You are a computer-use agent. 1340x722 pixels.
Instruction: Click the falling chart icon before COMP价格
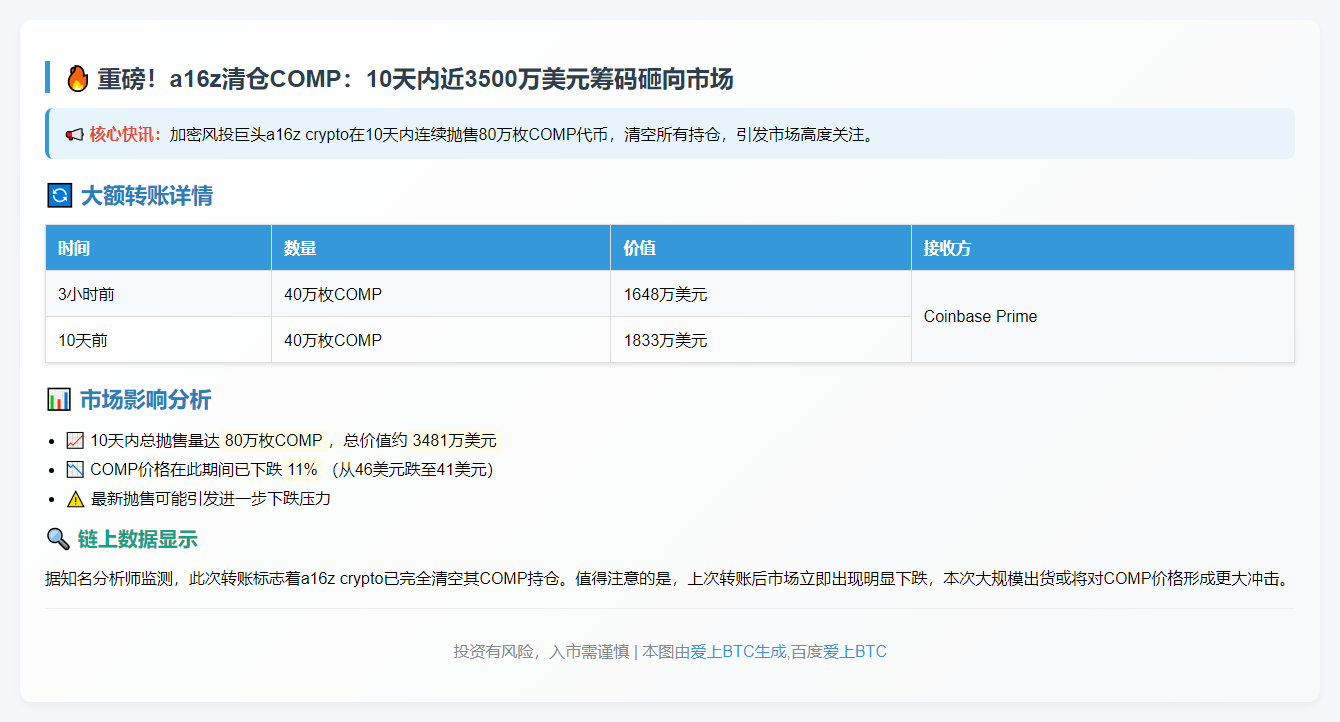pos(75,469)
